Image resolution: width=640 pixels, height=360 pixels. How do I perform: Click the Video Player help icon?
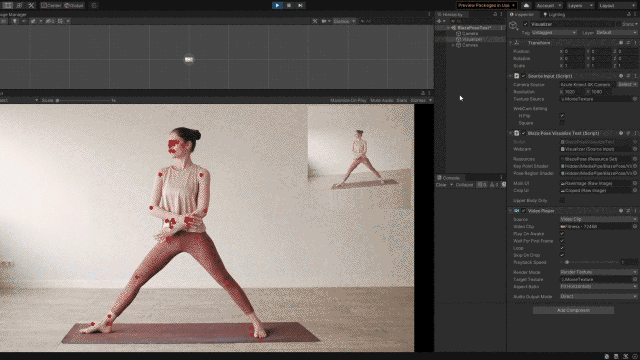click(x=621, y=211)
